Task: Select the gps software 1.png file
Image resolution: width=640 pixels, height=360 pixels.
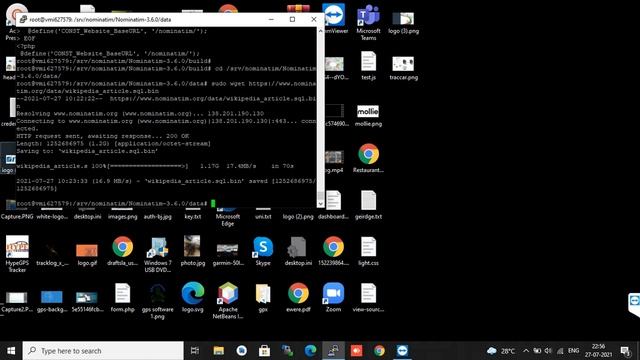Action: click(158, 301)
